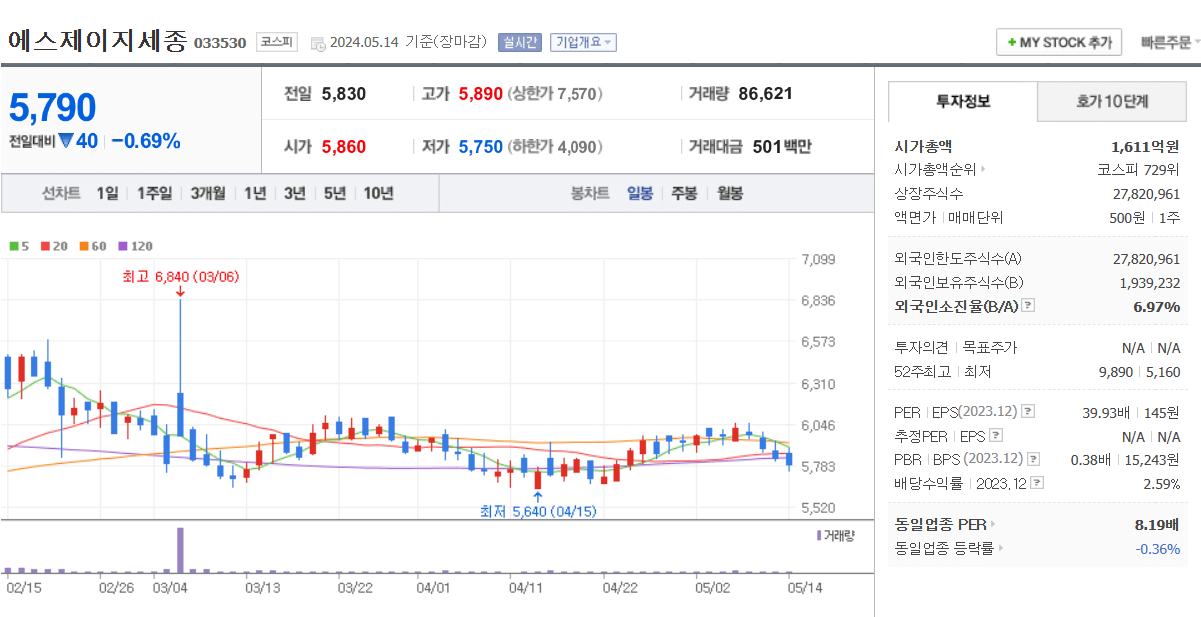
Task: Click the 거래량 legend marker on volume chart
Action: click(819, 535)
